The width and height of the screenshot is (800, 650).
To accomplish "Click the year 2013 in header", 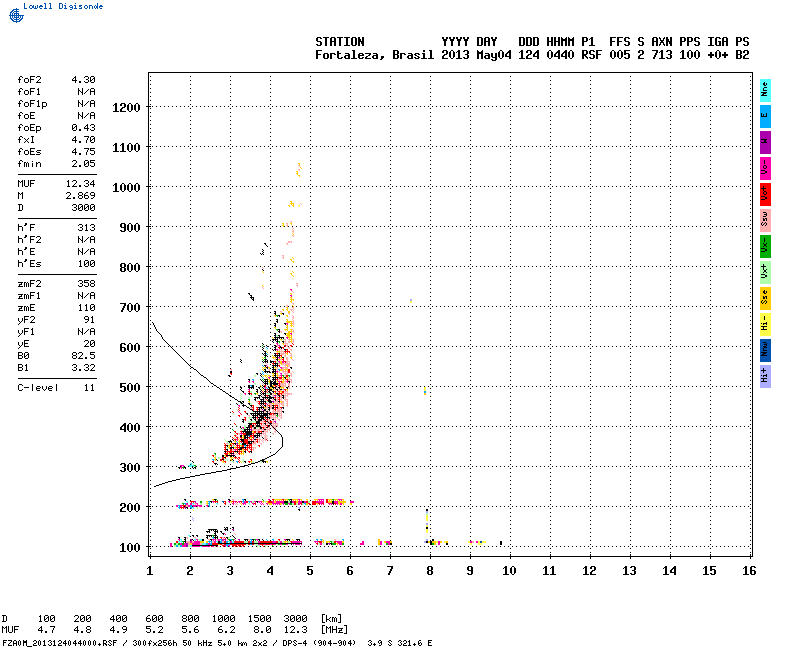I will pos(455,55).
